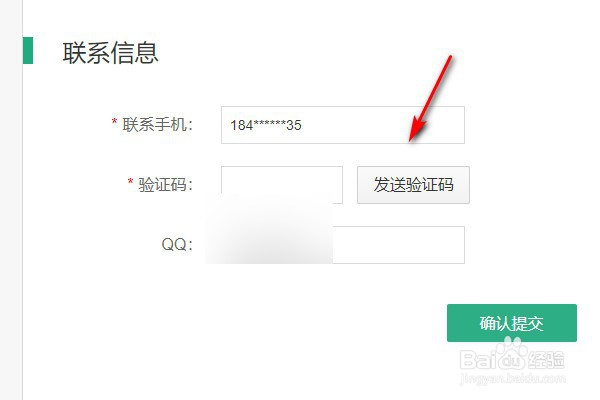Click the Bai text in Baidu watermark
Image resolution: width=600 pixels, height=400 pixels.
478,359
